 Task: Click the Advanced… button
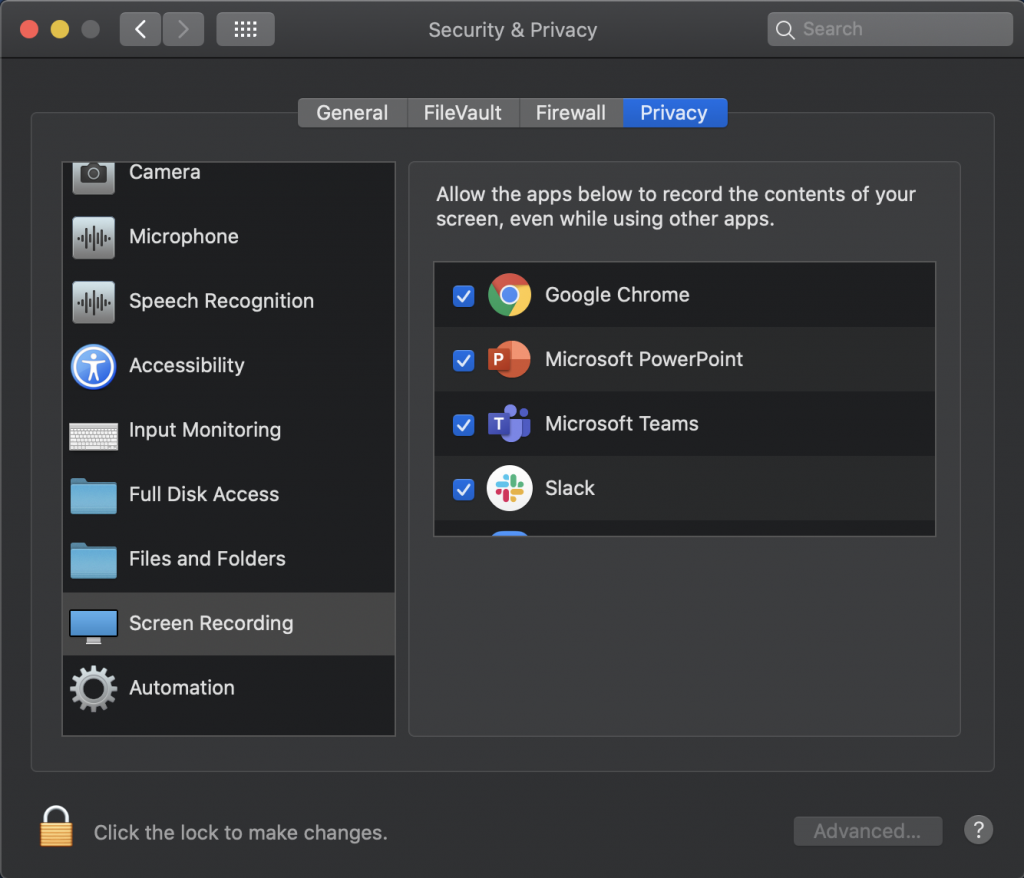(867, 831)
